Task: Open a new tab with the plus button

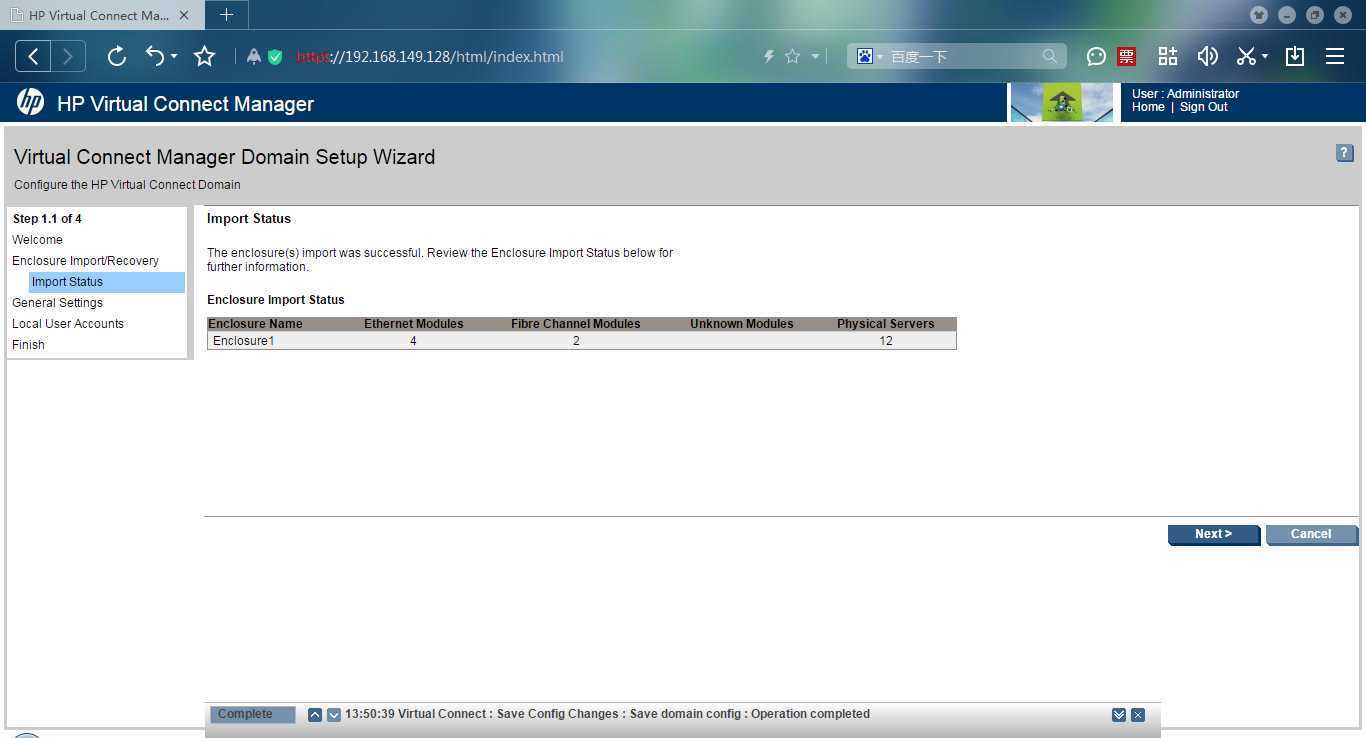Action: click(227, 15)
